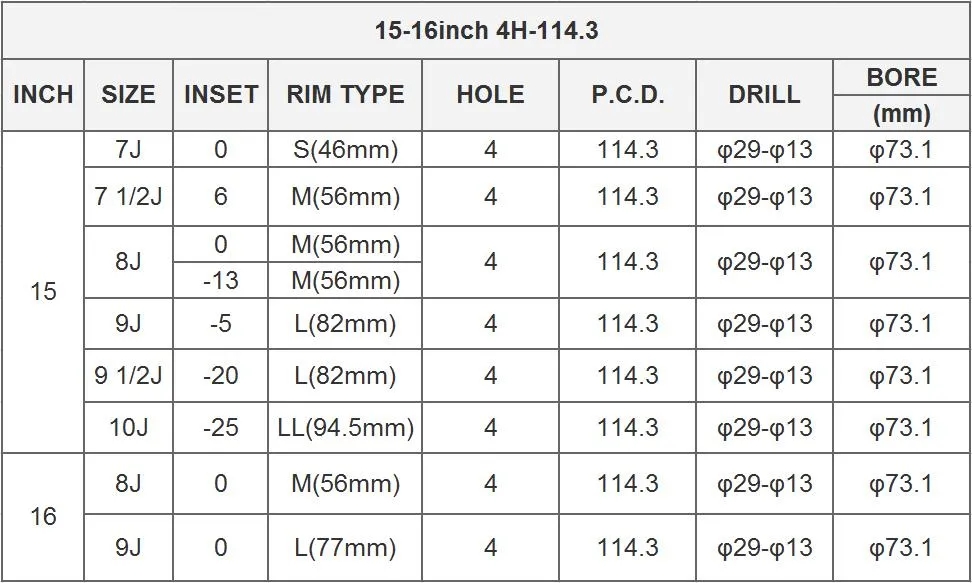Select the -20 inset cell
The width and height of the screenshot is (972, 583).
click(221, 376)
